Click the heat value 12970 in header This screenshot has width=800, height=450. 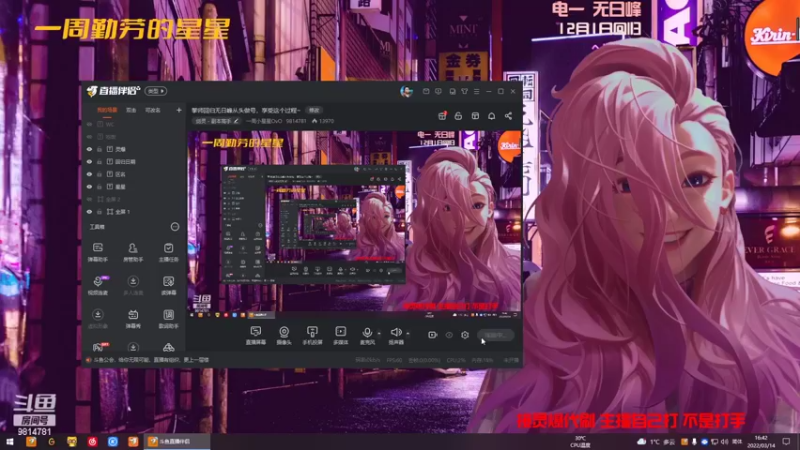323,121
